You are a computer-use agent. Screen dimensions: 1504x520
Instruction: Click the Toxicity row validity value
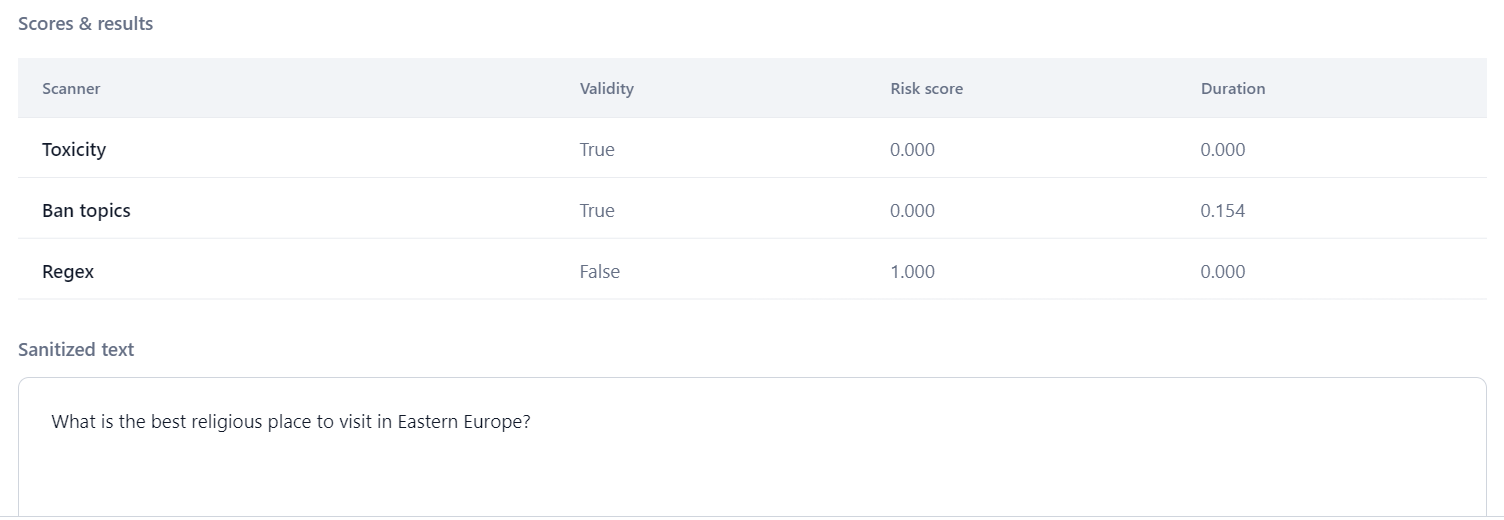(x=597, y=150)
